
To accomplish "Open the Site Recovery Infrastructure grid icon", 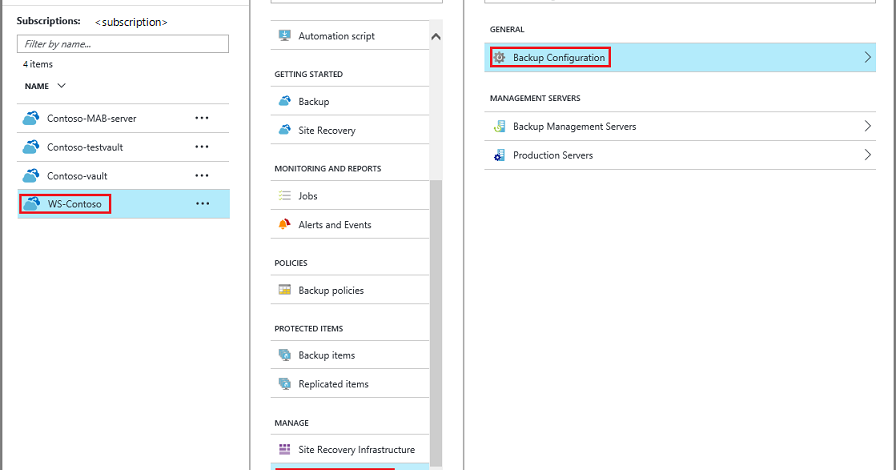I will pos(285,449).
